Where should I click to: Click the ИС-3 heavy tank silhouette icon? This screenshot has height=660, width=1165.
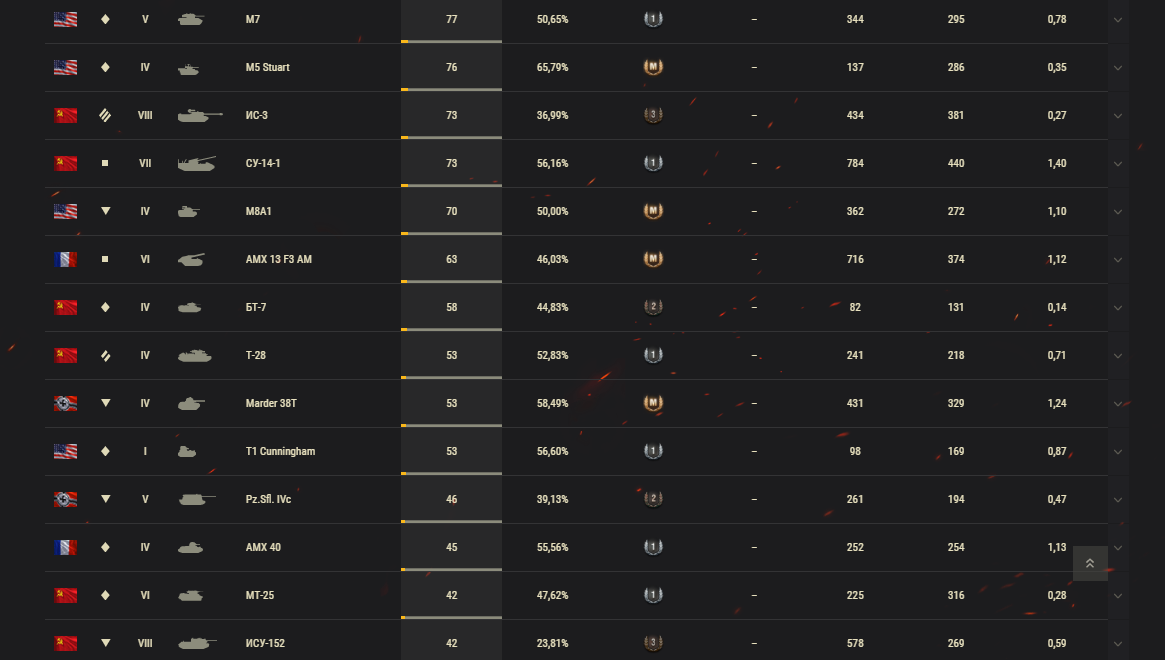pyautogui.click(x=200, y=115)
